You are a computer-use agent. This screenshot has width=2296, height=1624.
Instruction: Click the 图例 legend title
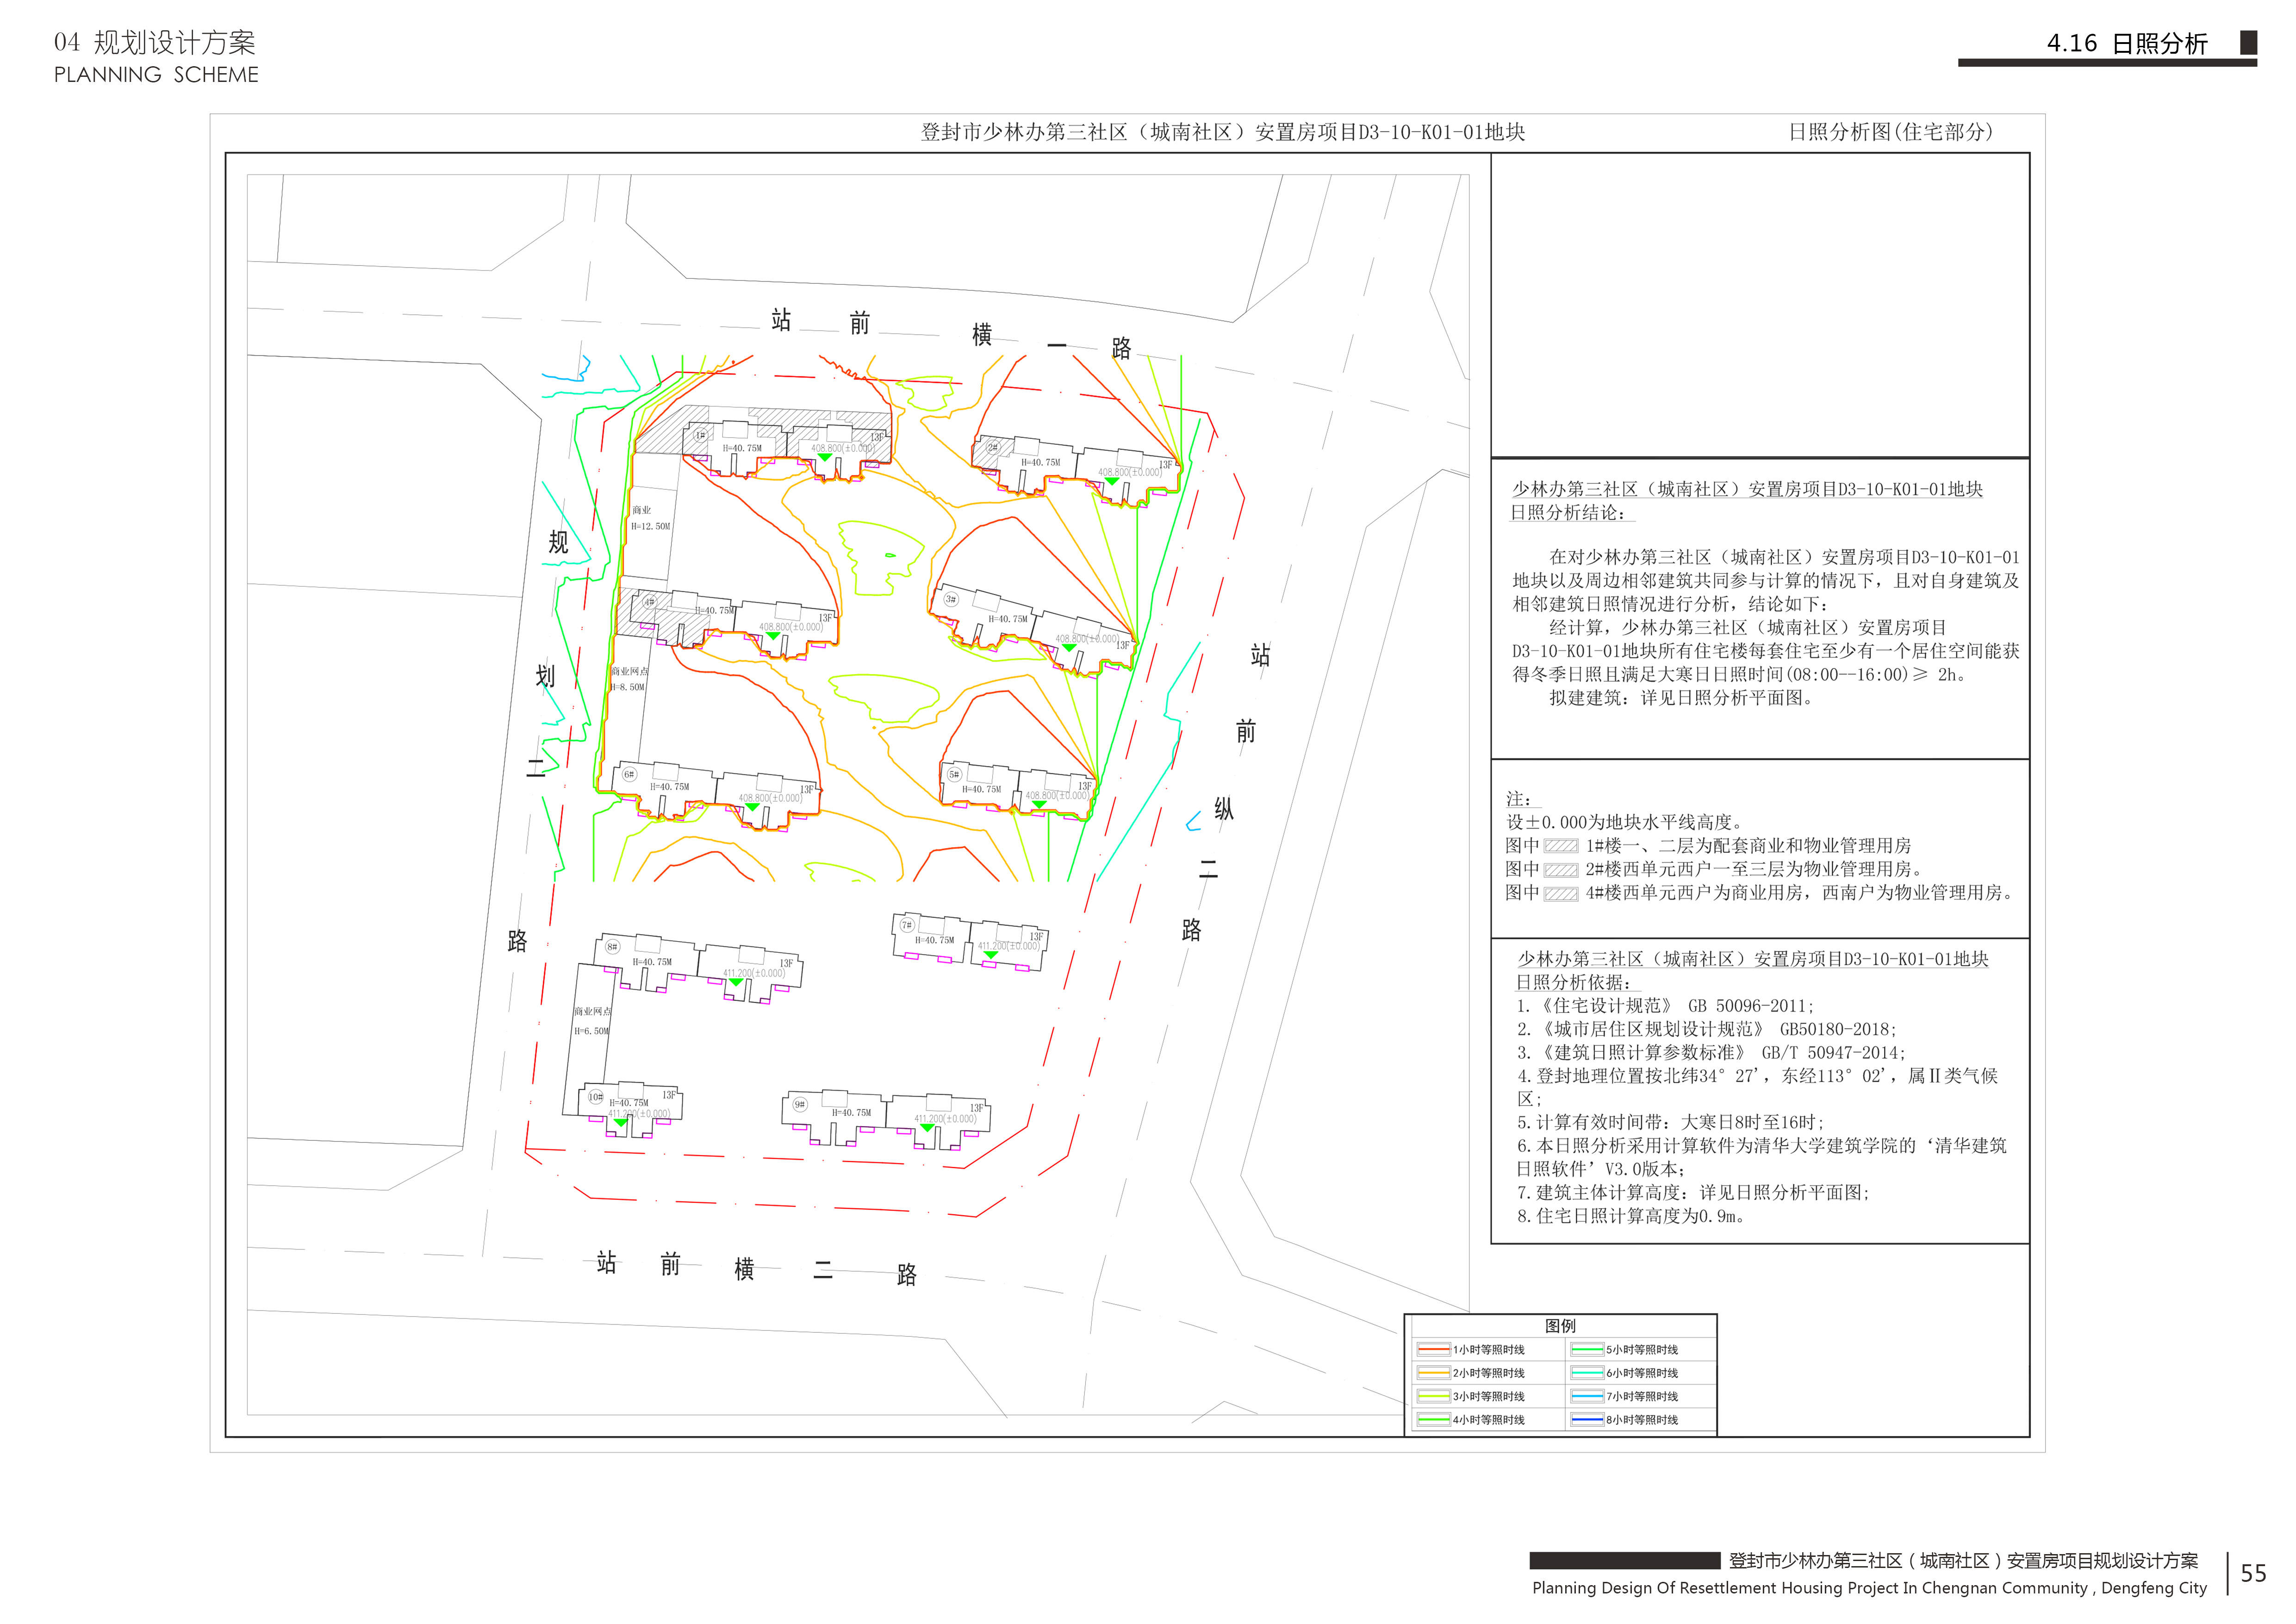(x=1560, y=1326)
